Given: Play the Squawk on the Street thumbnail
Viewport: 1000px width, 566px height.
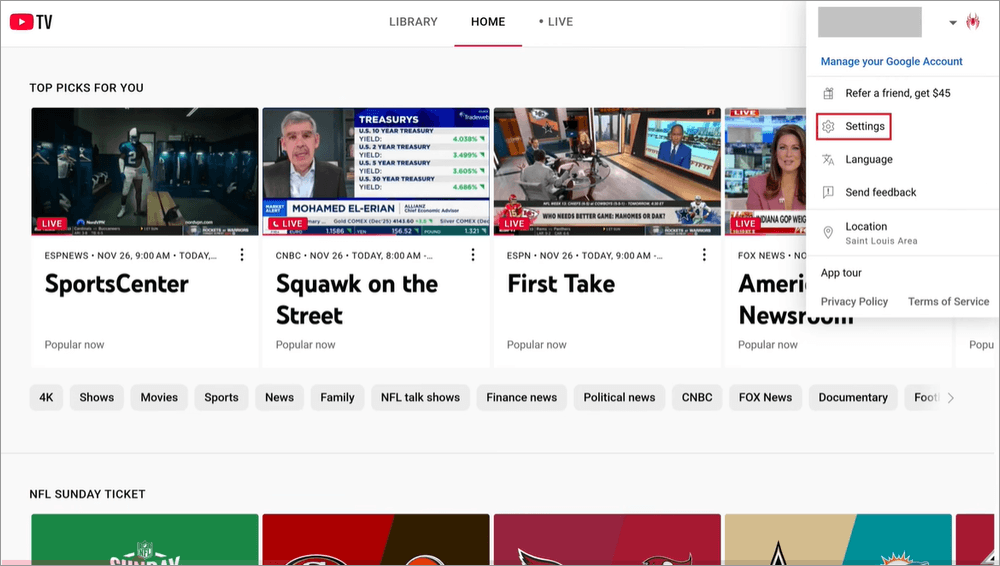Looking at the screenshot, I should [x=376, y=172].
